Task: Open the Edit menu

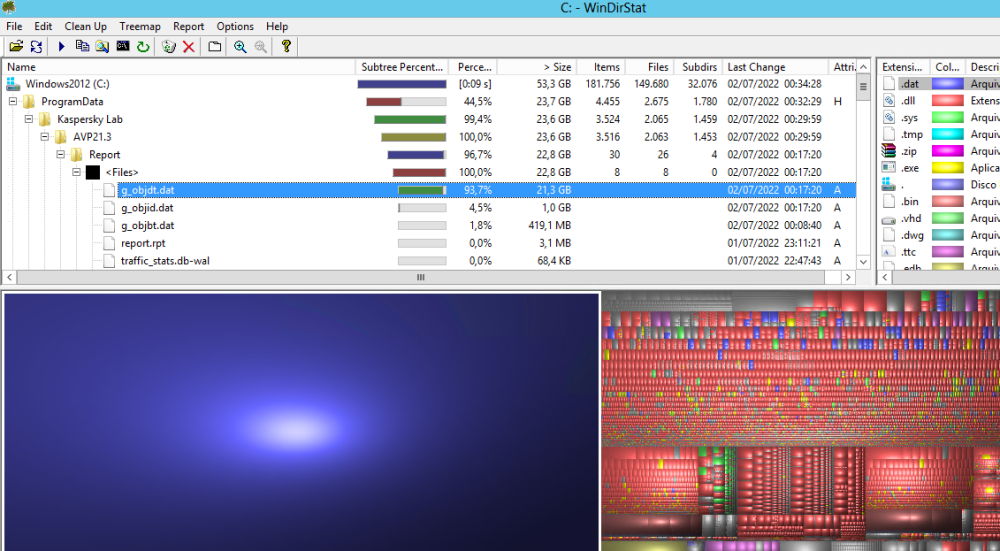Action: point(43,26)
